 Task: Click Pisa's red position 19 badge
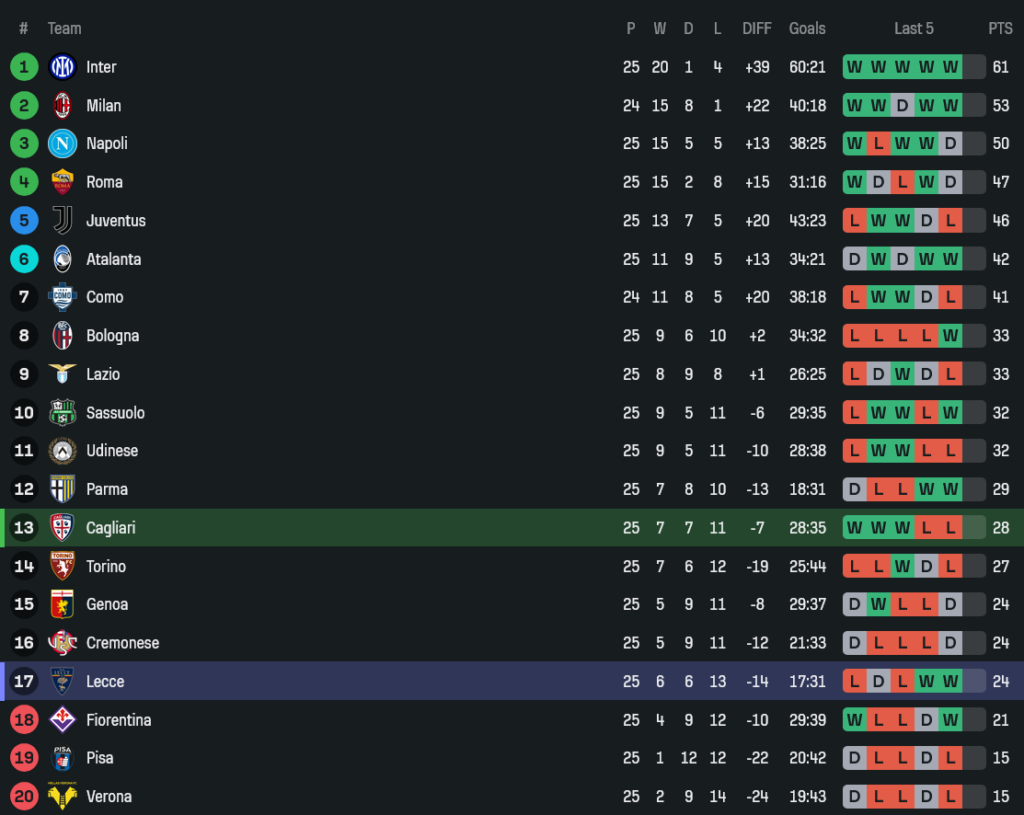[24, 758]
